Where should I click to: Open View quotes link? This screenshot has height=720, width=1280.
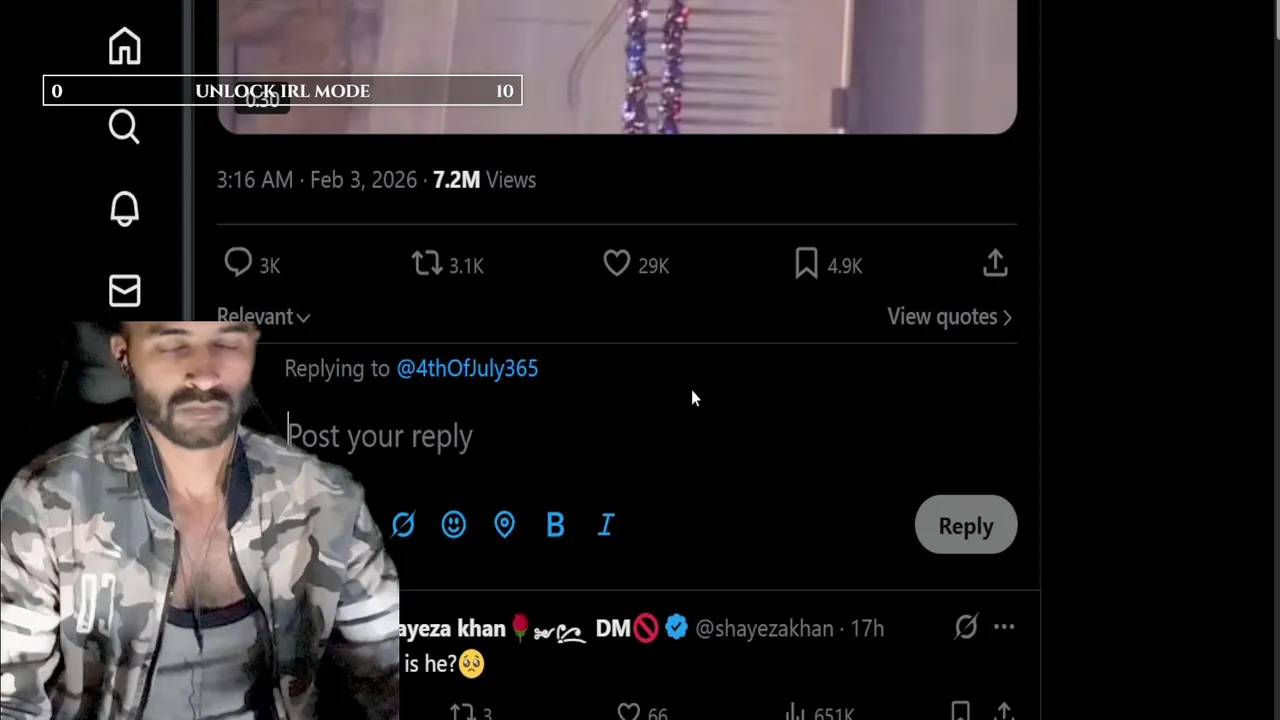coord(949,316)
